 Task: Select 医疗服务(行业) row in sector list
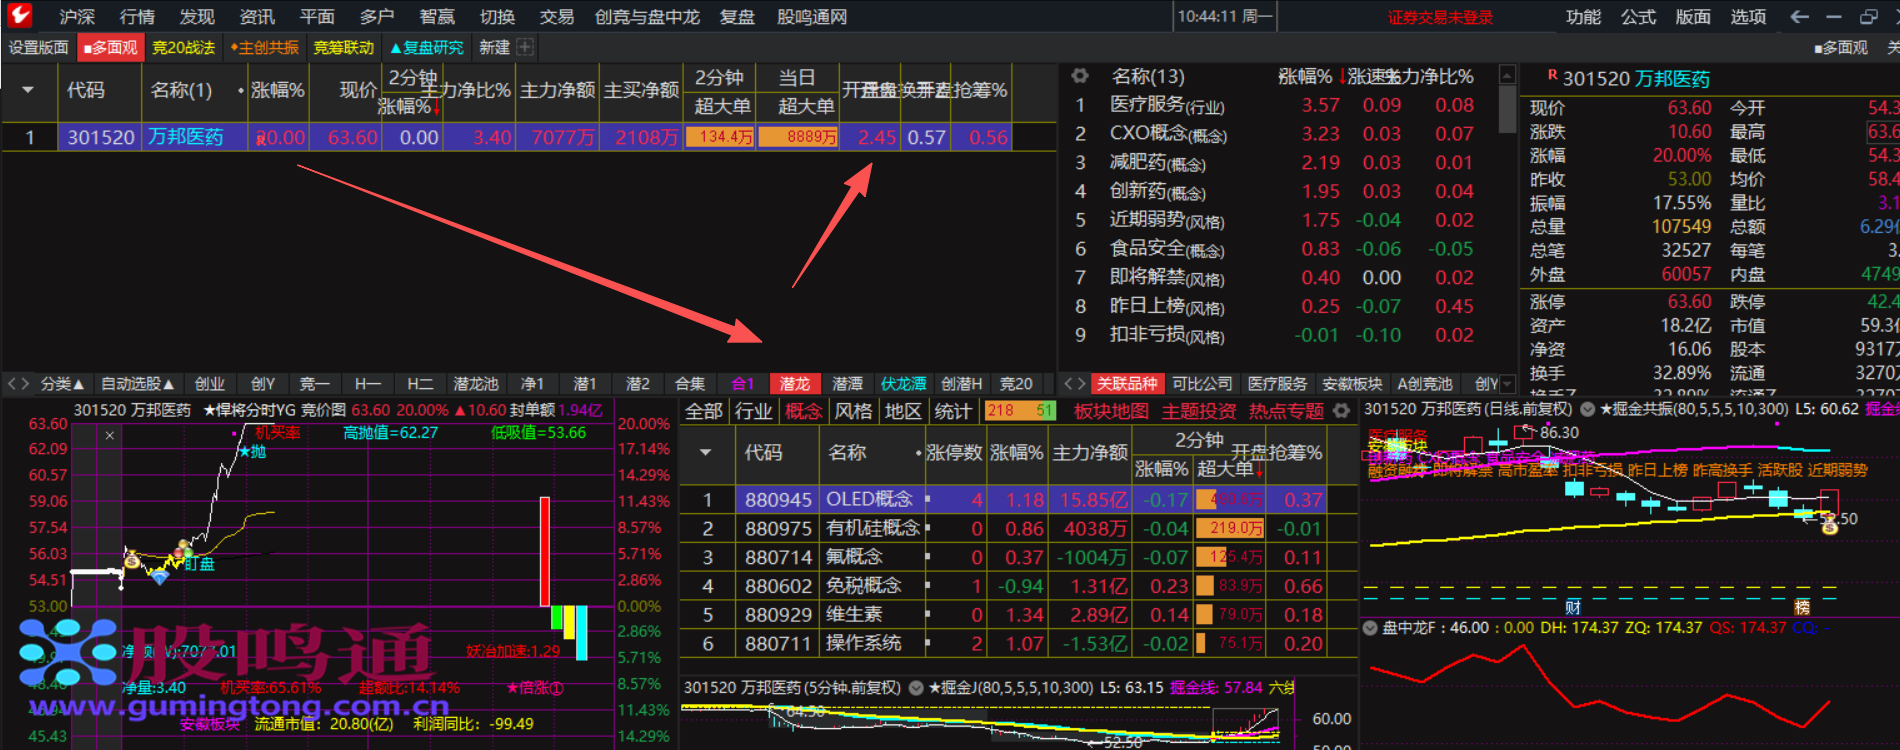pos(1280,105)
